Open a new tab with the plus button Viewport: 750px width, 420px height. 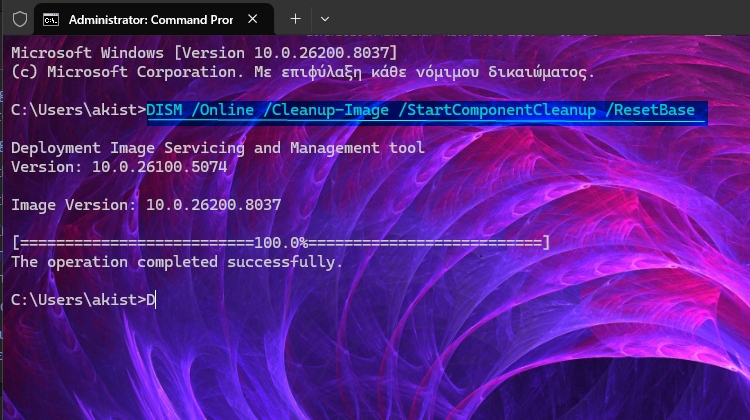pos(296,19)
